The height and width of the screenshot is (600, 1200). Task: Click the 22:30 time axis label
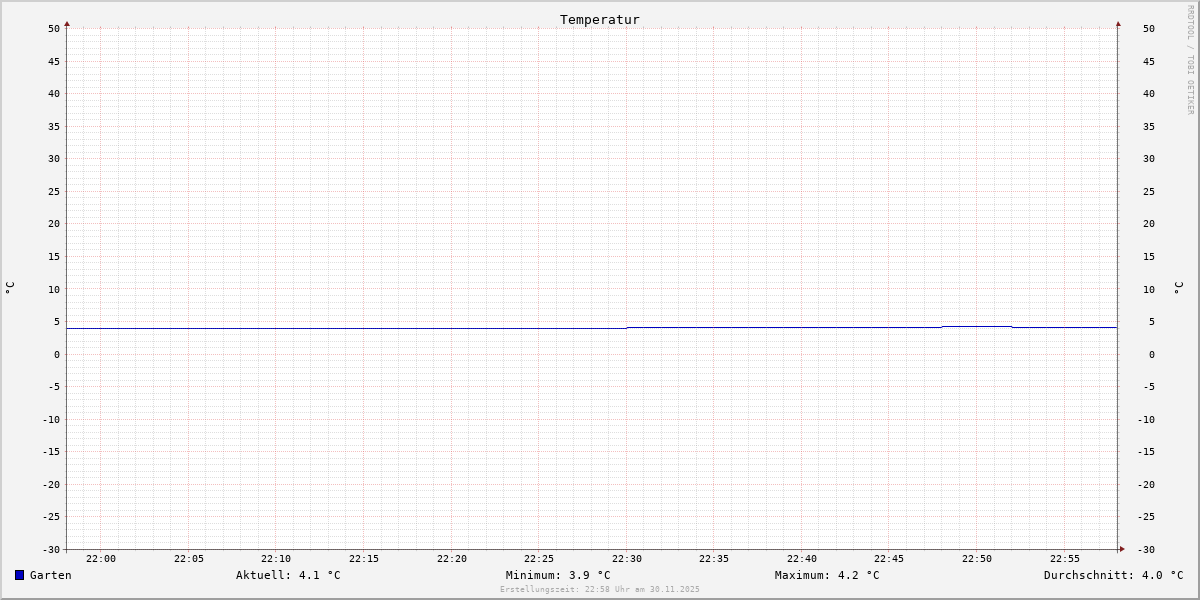[x=627, y=559]
